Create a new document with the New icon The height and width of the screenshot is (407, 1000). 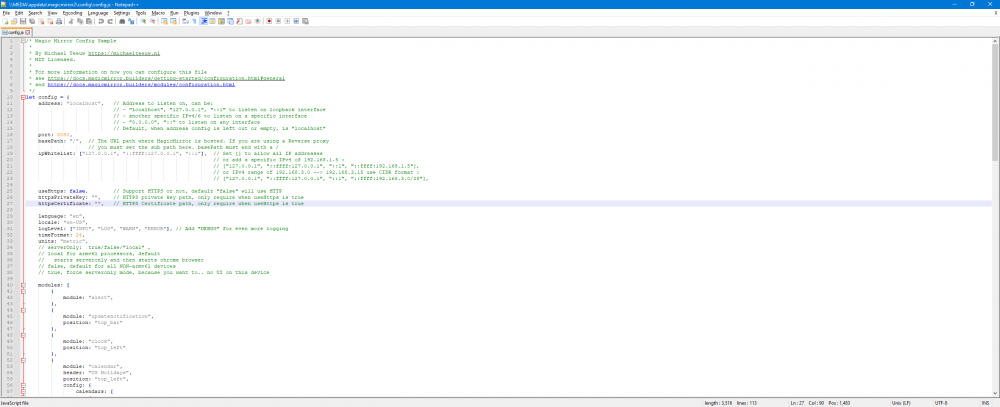coord(5,21)
